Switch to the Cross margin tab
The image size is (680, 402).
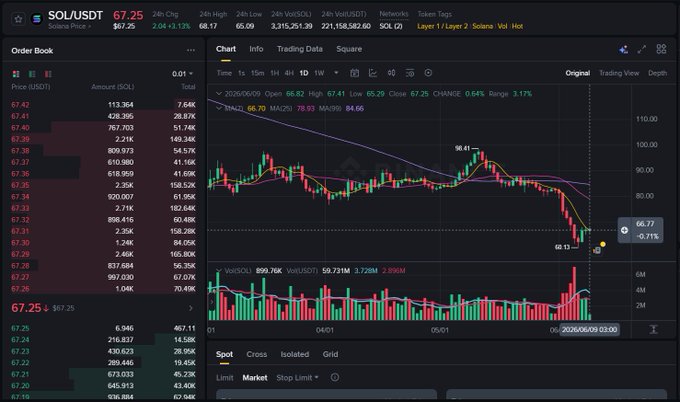(x=257, y=354)
